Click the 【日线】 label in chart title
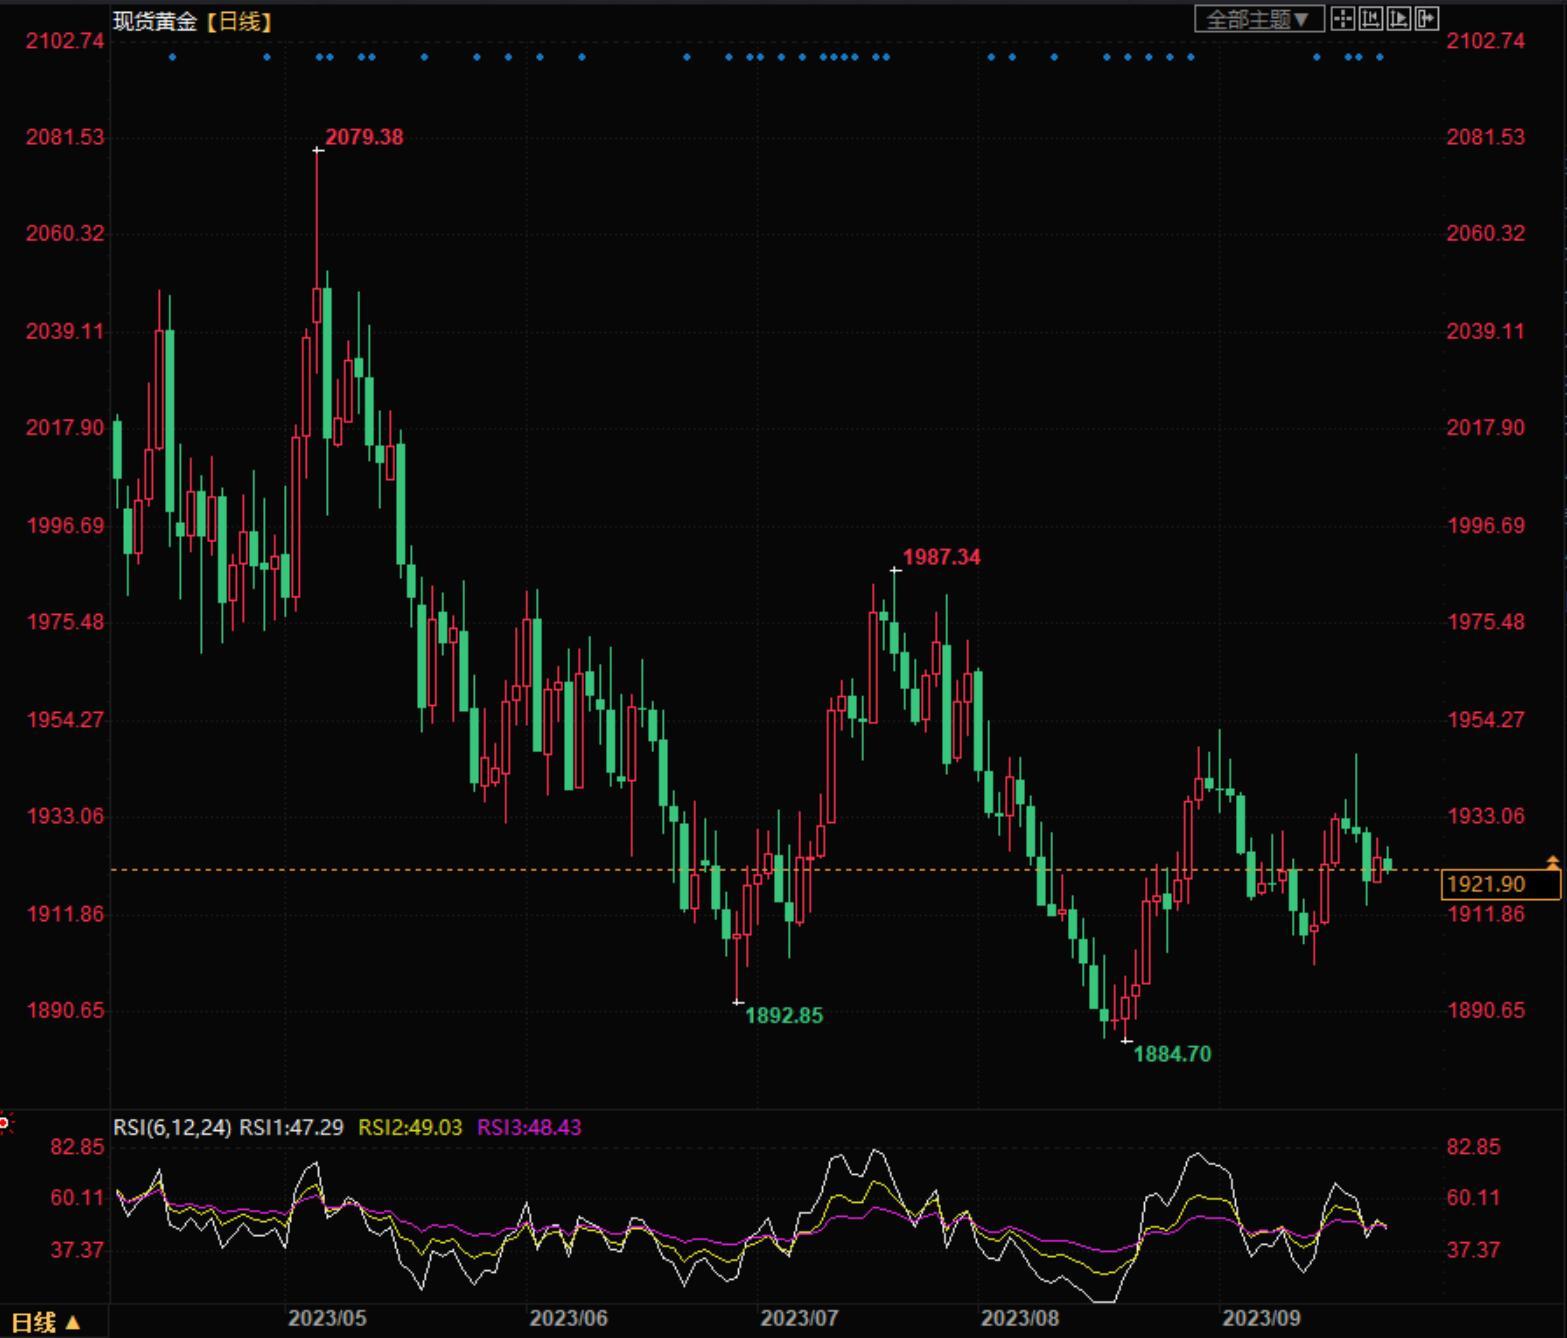 click(239, 21)
